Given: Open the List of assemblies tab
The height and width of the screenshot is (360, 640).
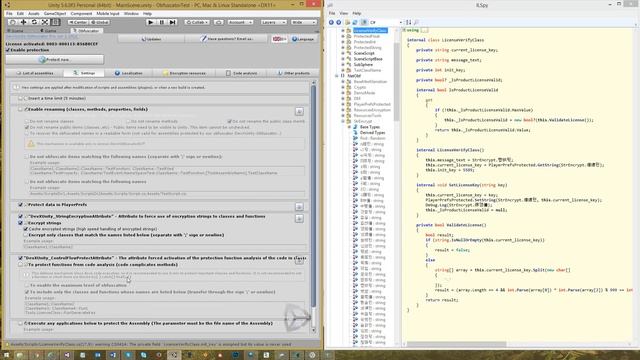Looking at the screenshot, I should (35, 73).
